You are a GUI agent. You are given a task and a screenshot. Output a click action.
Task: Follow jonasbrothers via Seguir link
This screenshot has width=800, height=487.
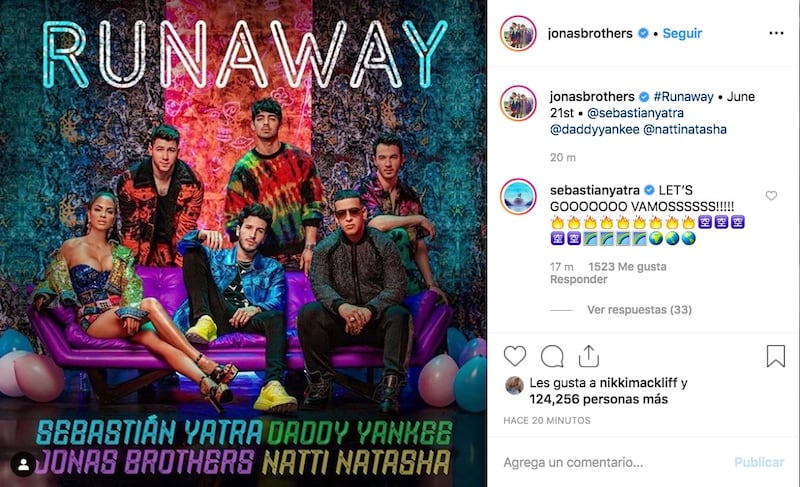point(682,34)
